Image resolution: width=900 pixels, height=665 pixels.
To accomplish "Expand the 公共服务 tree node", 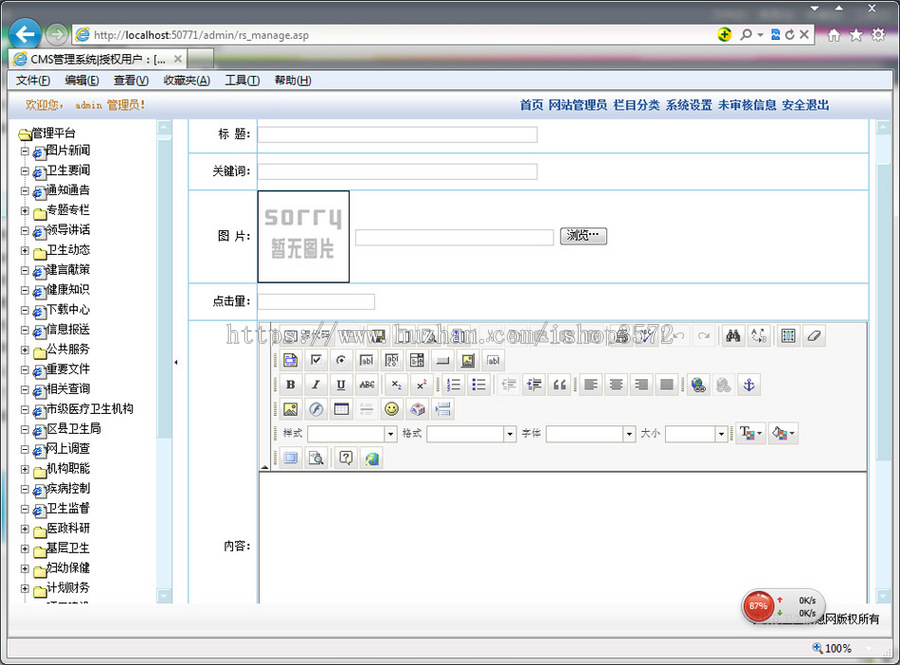I will 25,349.
